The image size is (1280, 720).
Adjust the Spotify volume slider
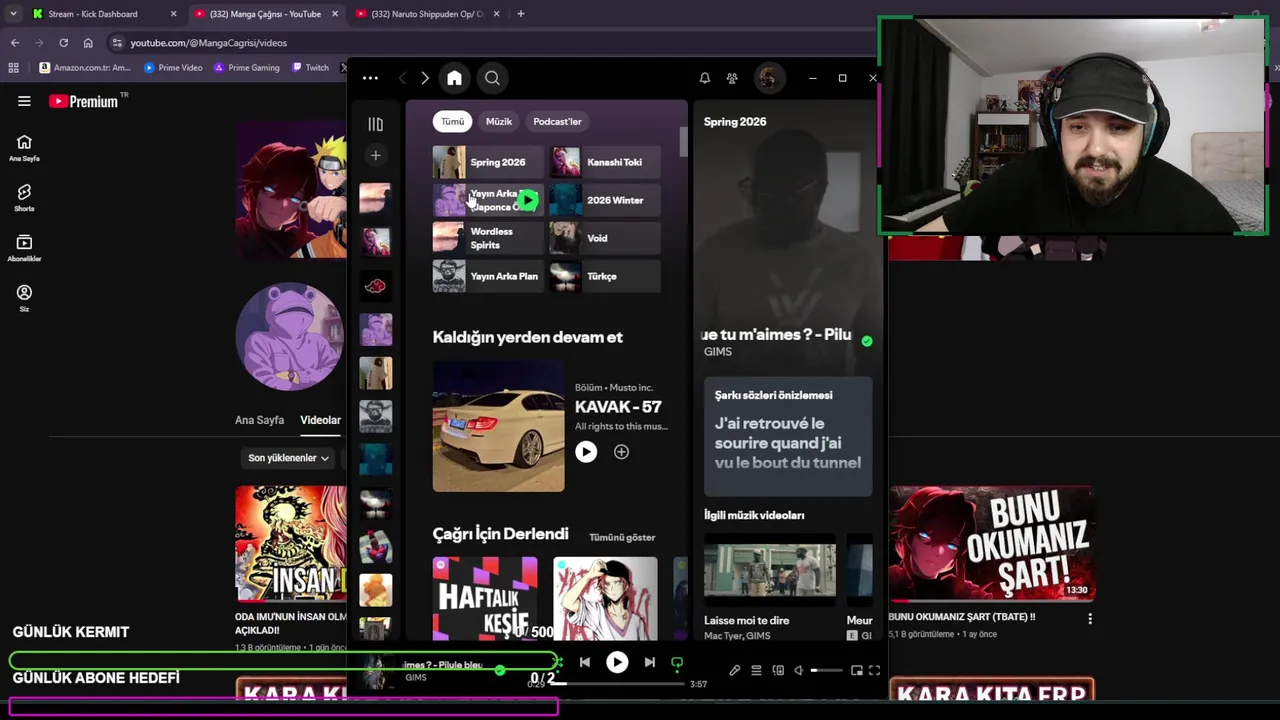coord(826,670)
